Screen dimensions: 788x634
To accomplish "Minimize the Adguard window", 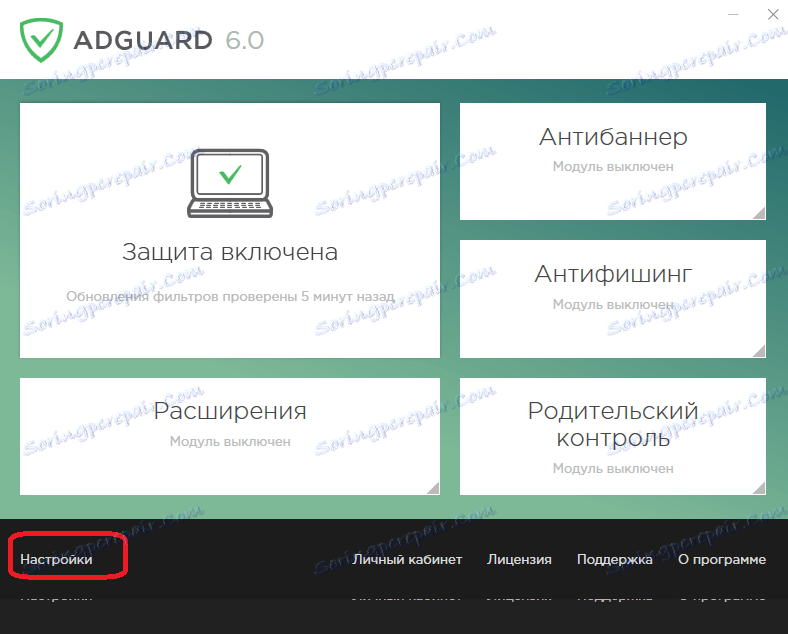I will pos(733,15).
